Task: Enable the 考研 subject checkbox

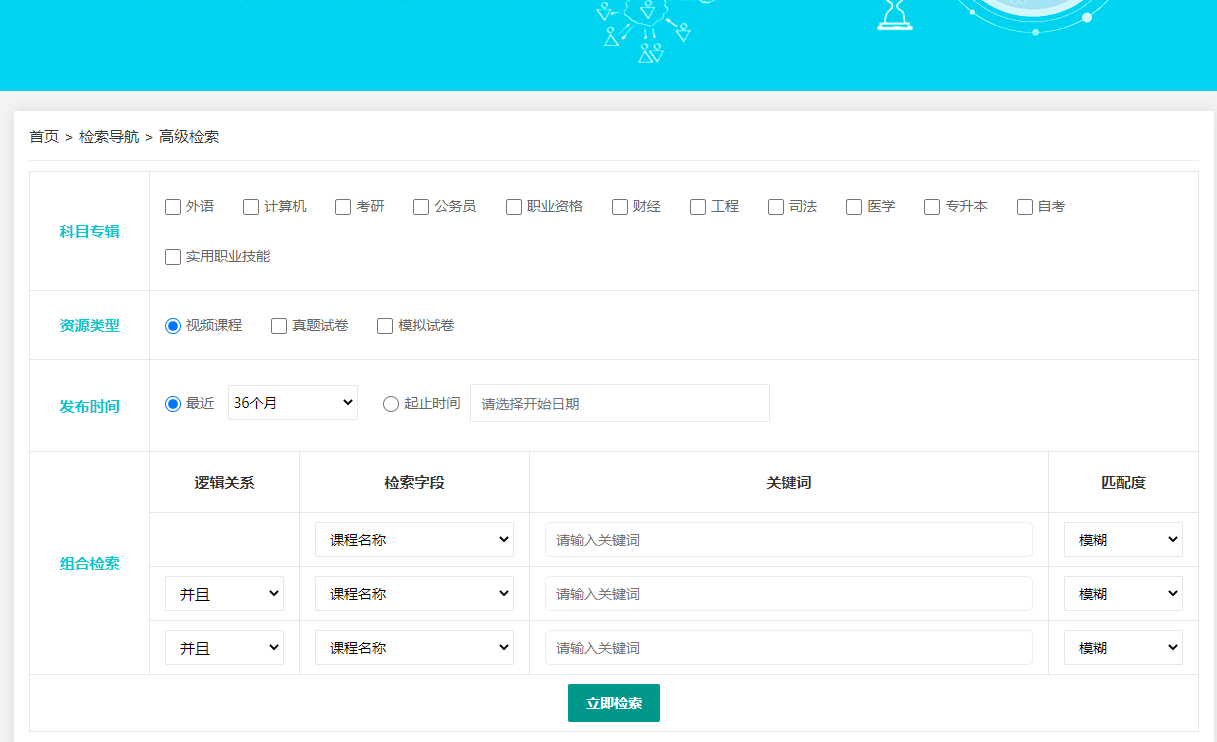Action: 343,207
